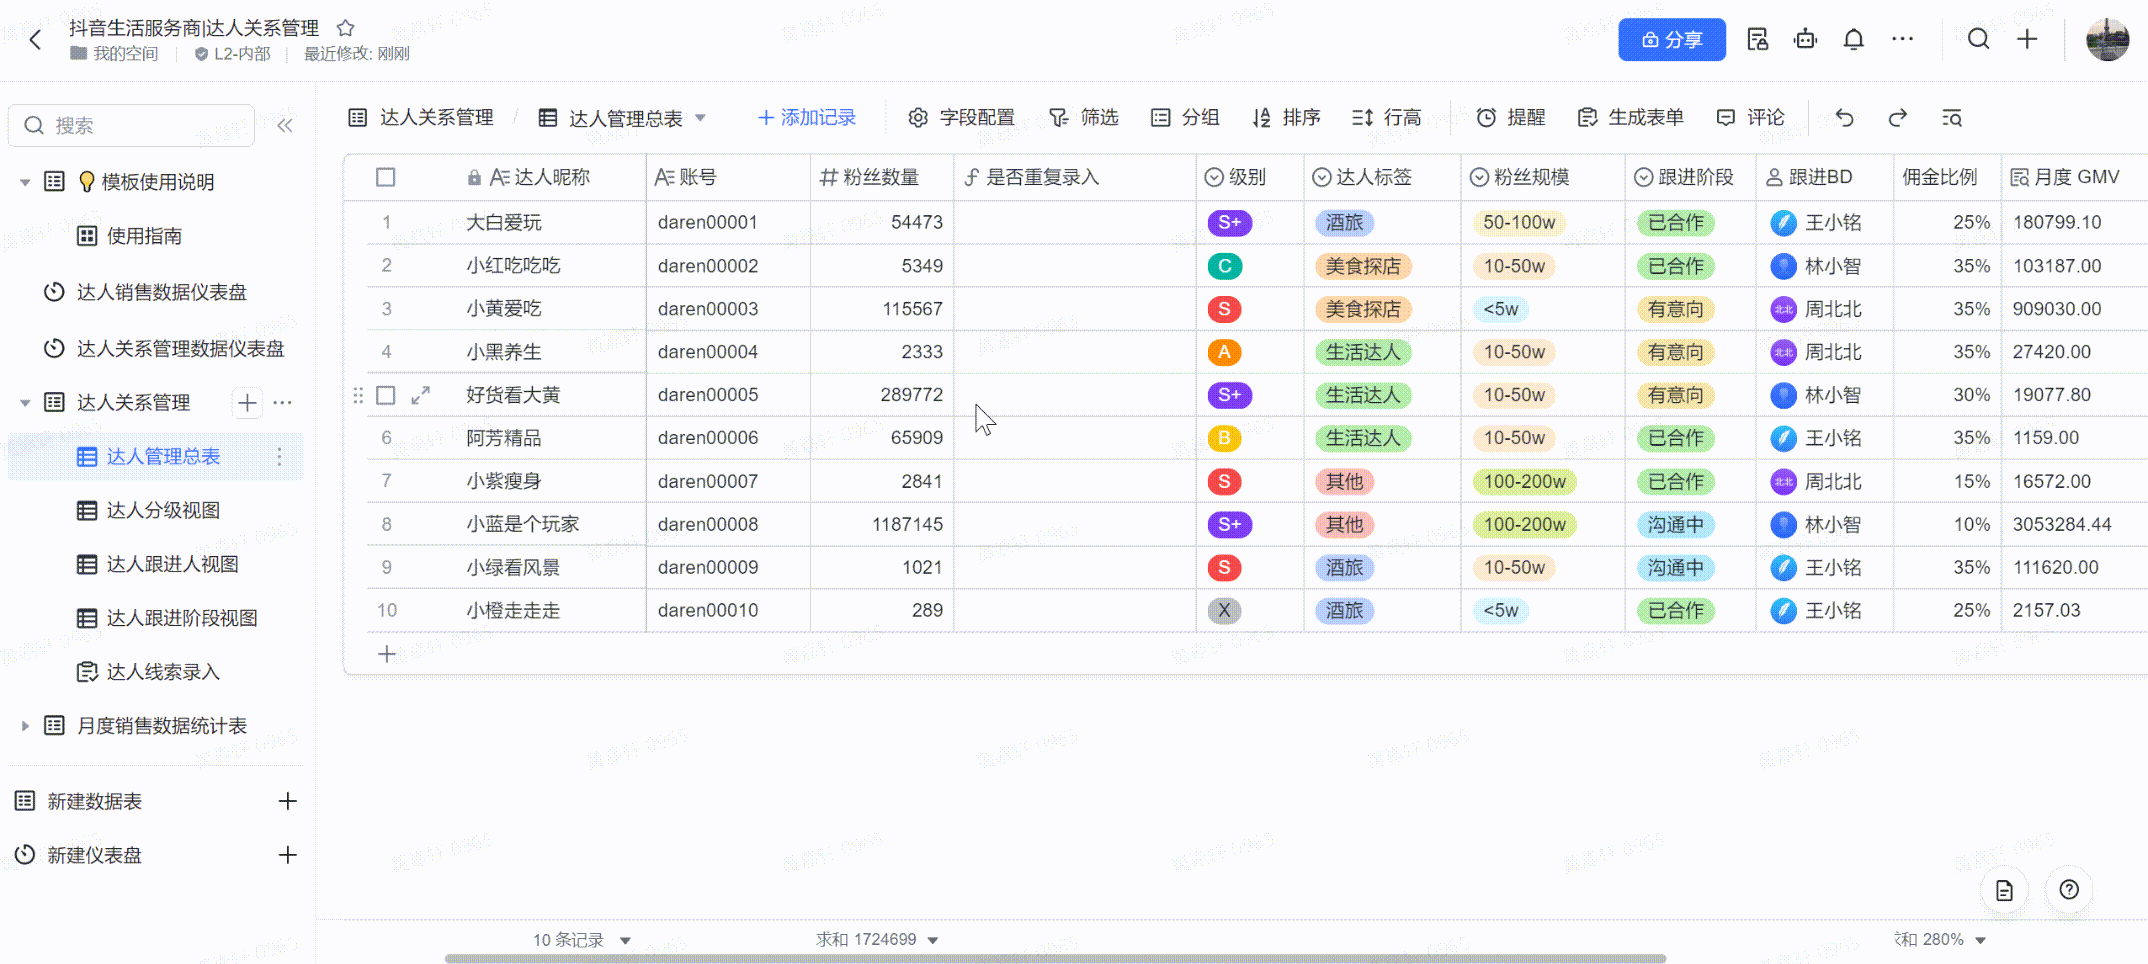Open the 达人分级视图 view
The width and height of the screenshot is (2148, 964).
point(163,510)
